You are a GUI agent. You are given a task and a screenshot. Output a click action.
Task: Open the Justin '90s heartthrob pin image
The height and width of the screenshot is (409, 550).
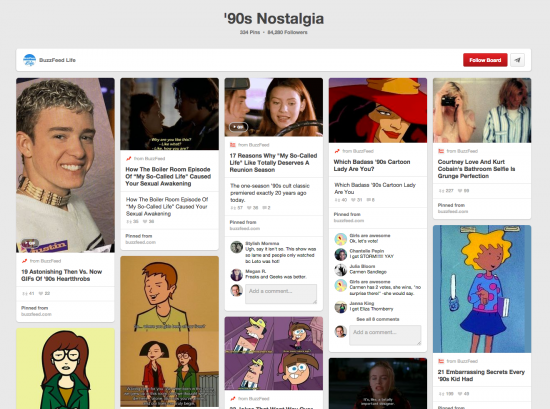65,165
